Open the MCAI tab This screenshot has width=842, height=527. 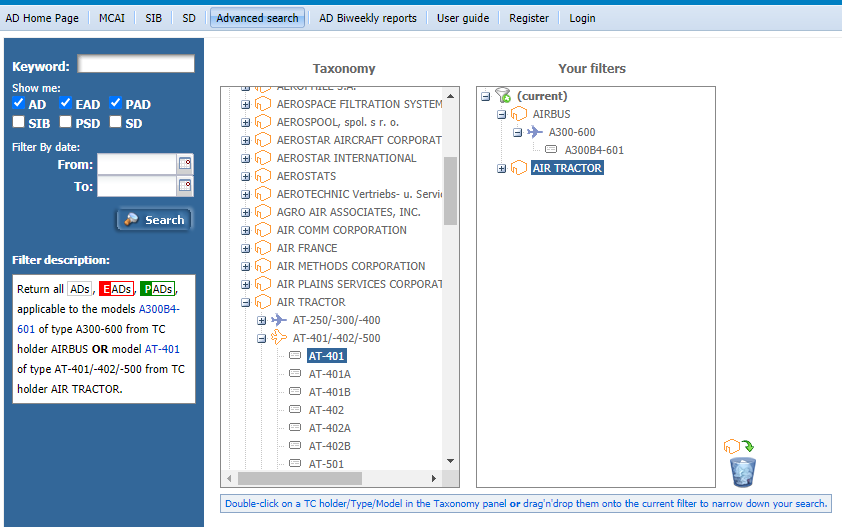tap(112, 18)
